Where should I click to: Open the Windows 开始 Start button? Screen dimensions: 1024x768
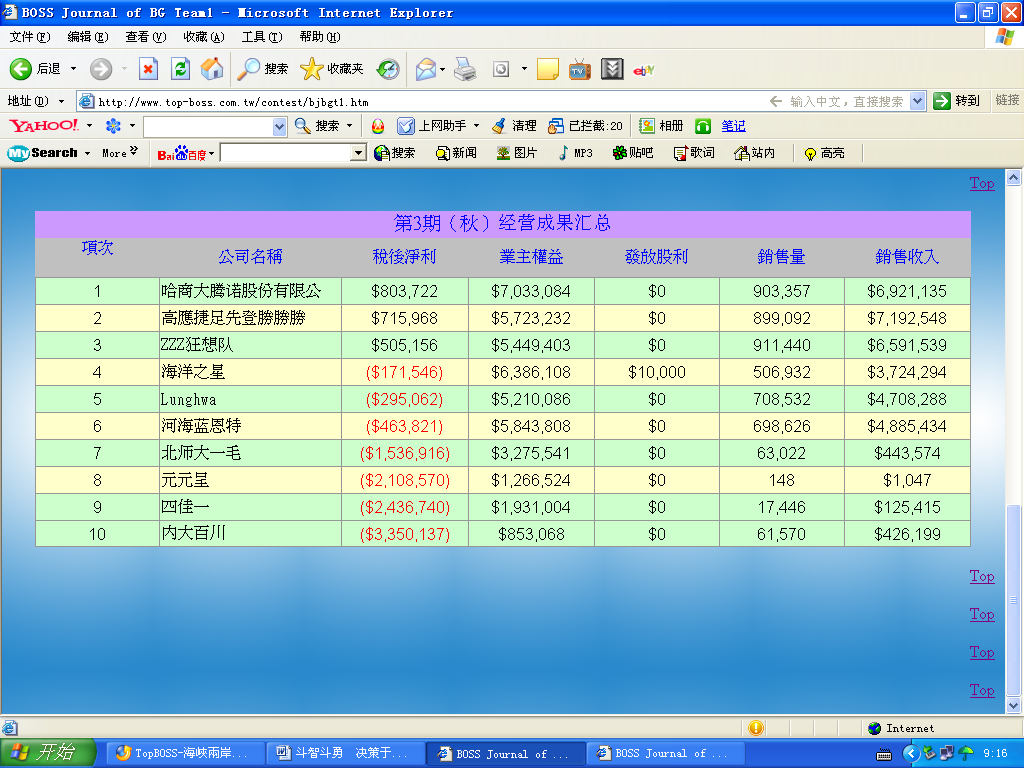click(48, 753)
